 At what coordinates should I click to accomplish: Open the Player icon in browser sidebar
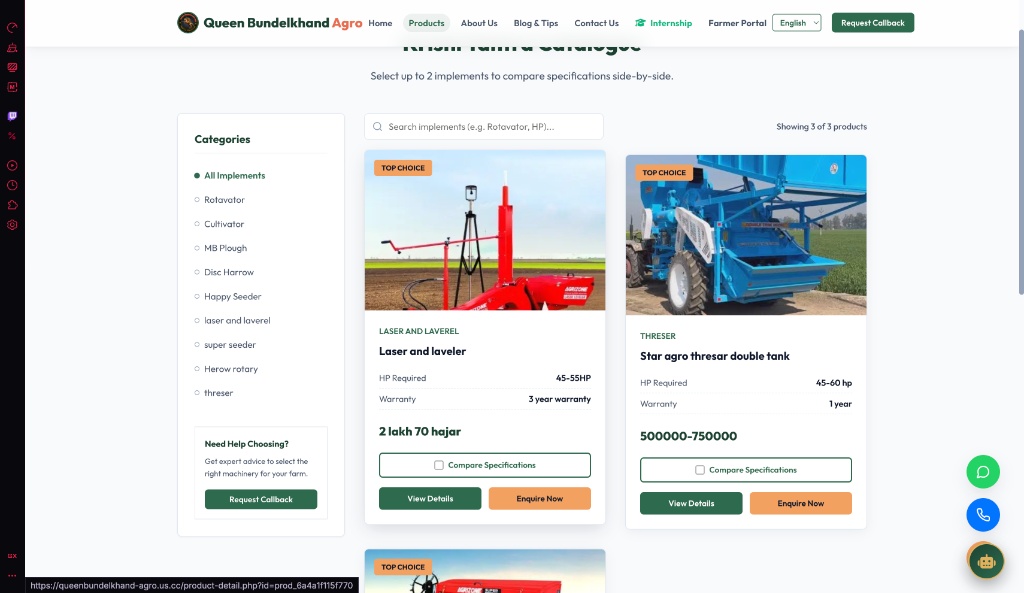12,165
